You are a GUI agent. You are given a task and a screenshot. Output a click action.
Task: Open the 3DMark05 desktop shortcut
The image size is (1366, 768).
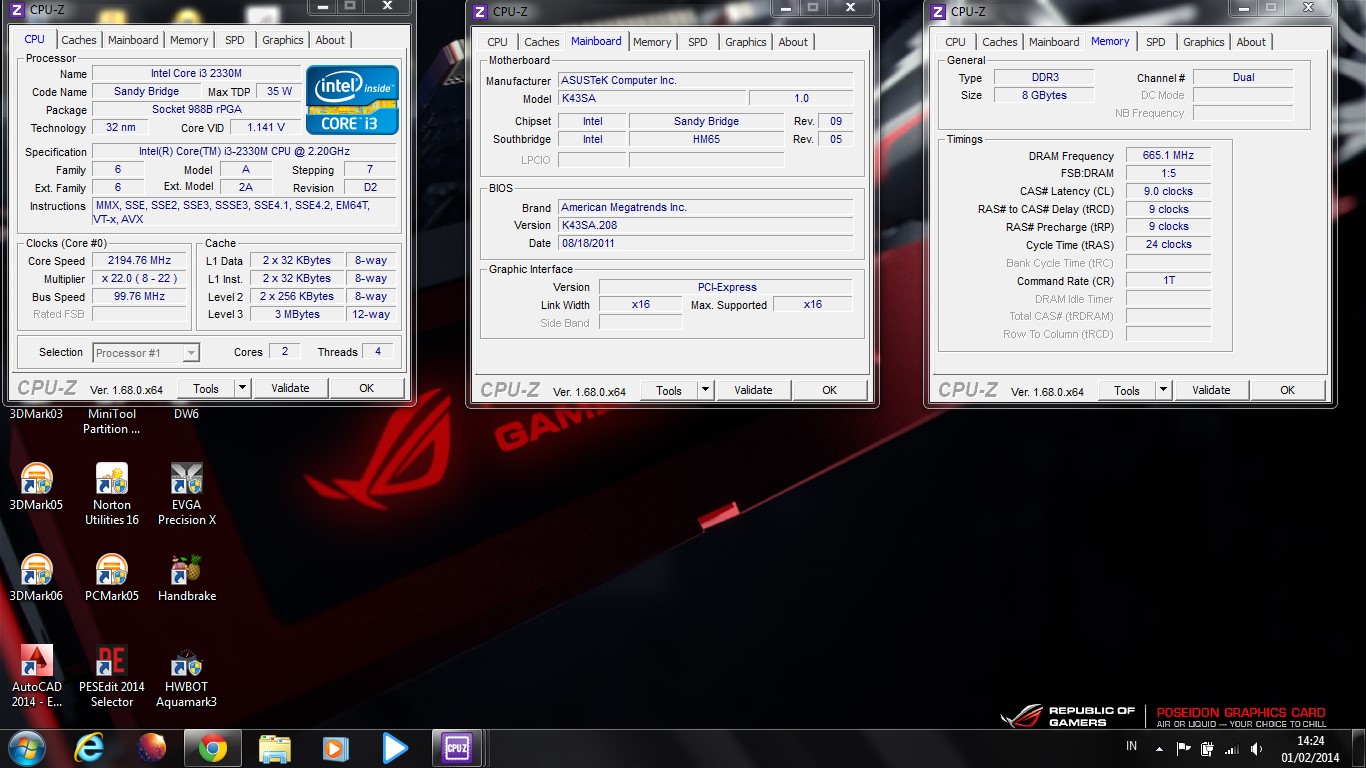click(x=36, y=487)
